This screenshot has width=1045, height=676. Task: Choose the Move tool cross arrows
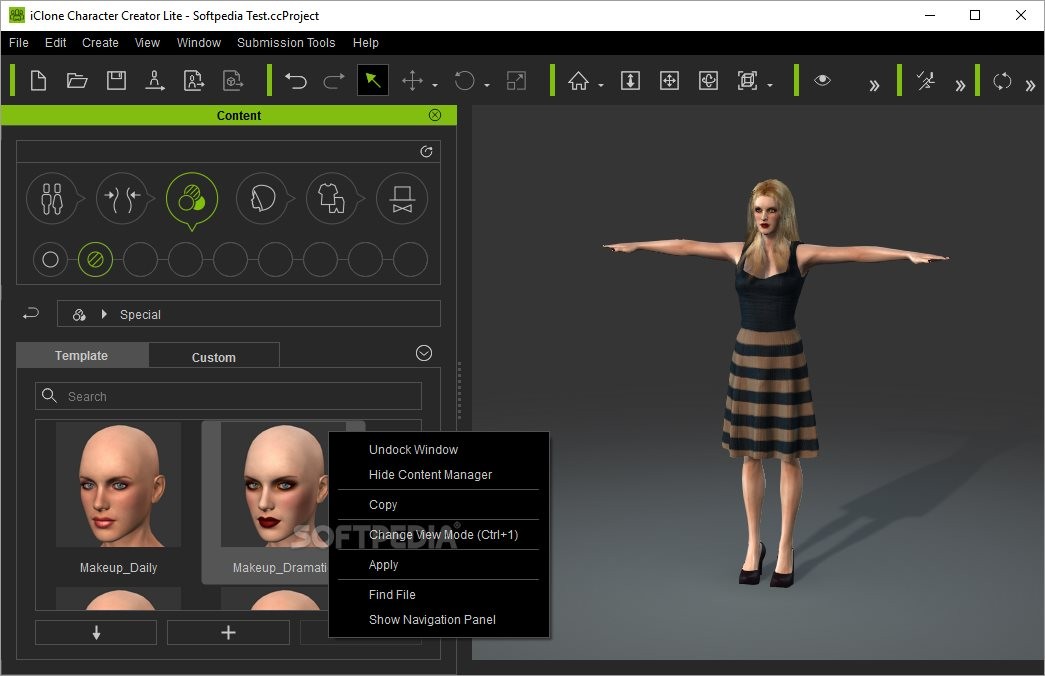pyautogui.click(x=413, y=81)
